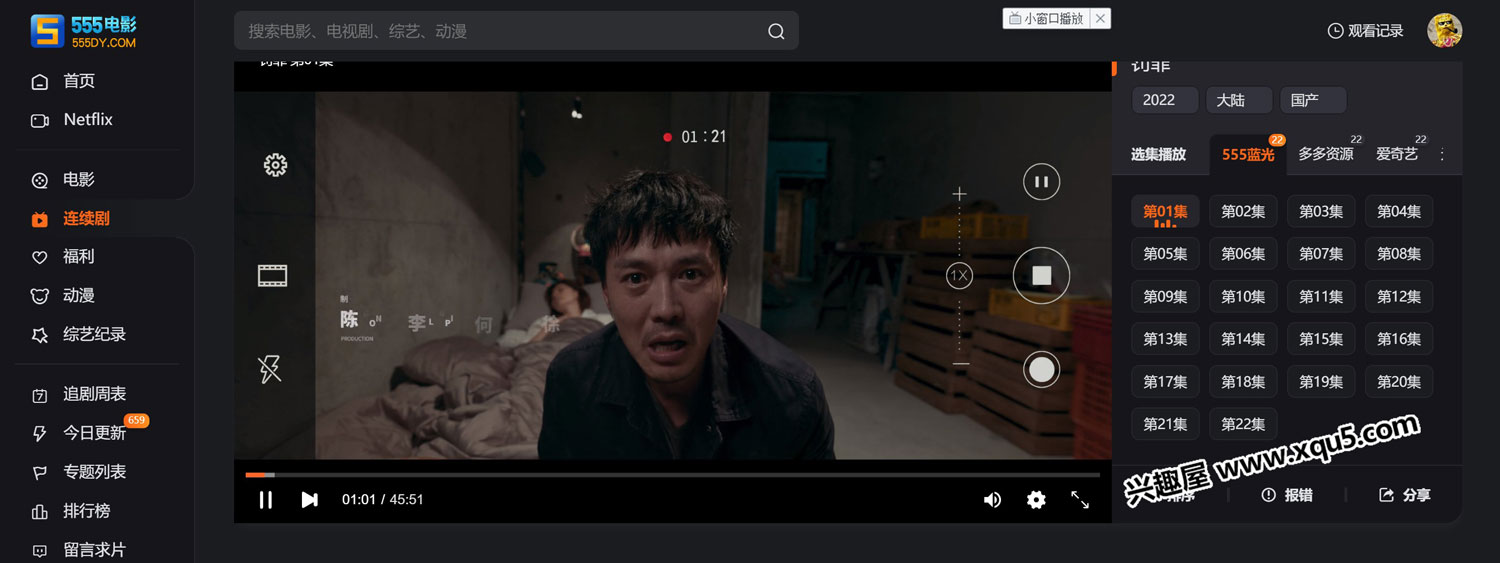1500x563 pixels.
Task: Switch to 多多资源 source tab
Action: click(x=1326, y=154)
